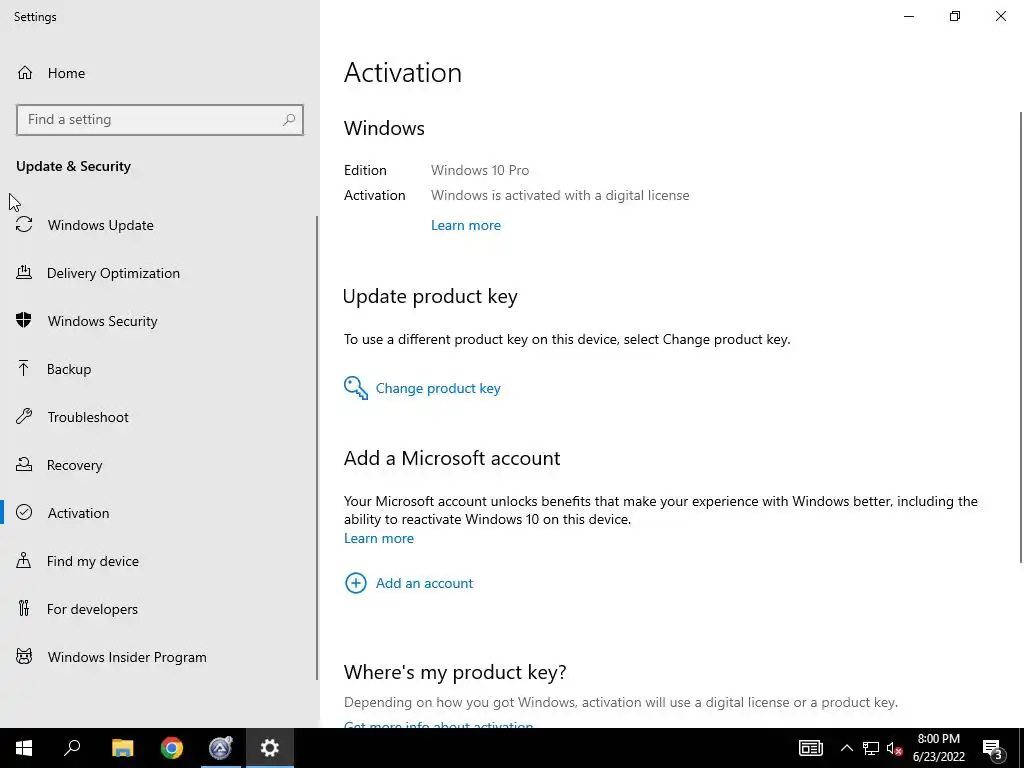Image resolution: width=1024 pixels, height=768 pixels.
Task: Open taskbar search
Action: (72, 748)
